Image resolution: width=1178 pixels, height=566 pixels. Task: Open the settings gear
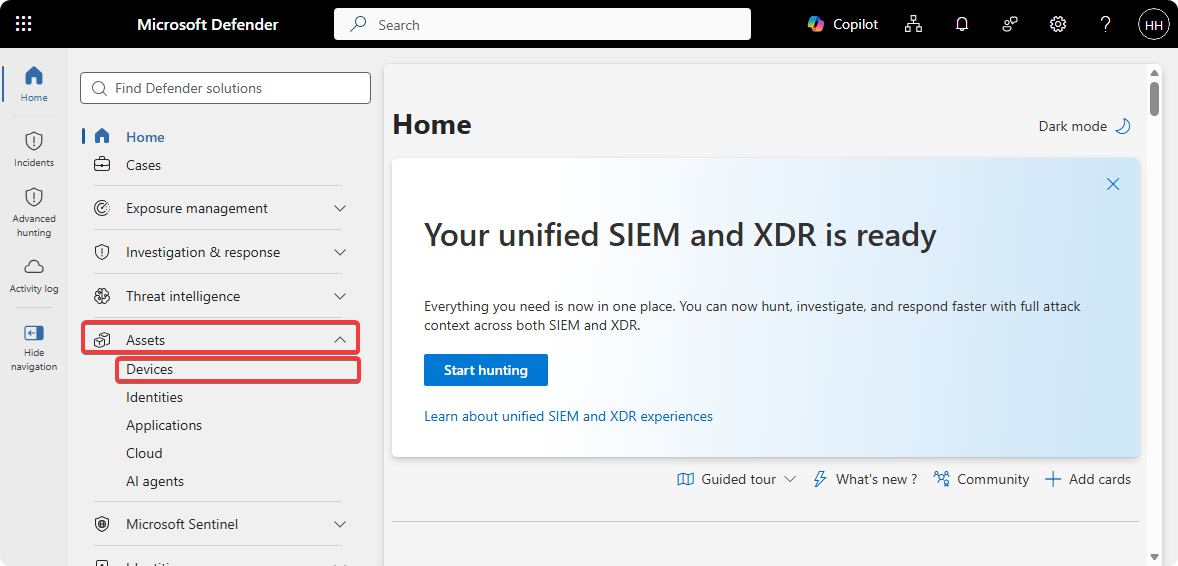click(x=1058, y=24)
